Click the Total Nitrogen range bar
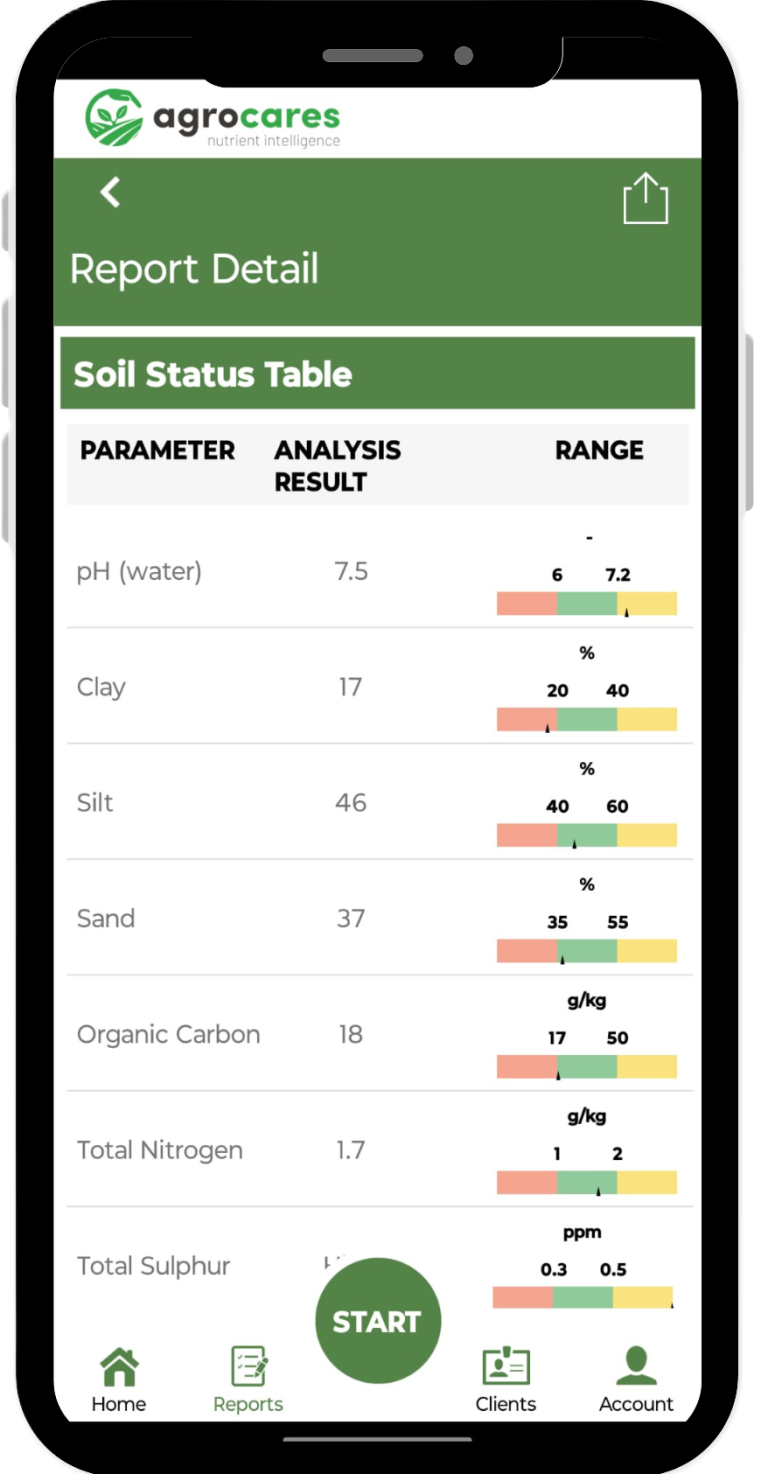 point(587,1182)
